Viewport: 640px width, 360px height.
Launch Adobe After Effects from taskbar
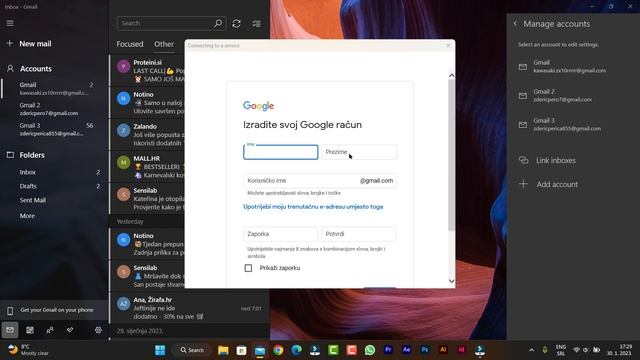pyautogui.click(x=407, y=350)
